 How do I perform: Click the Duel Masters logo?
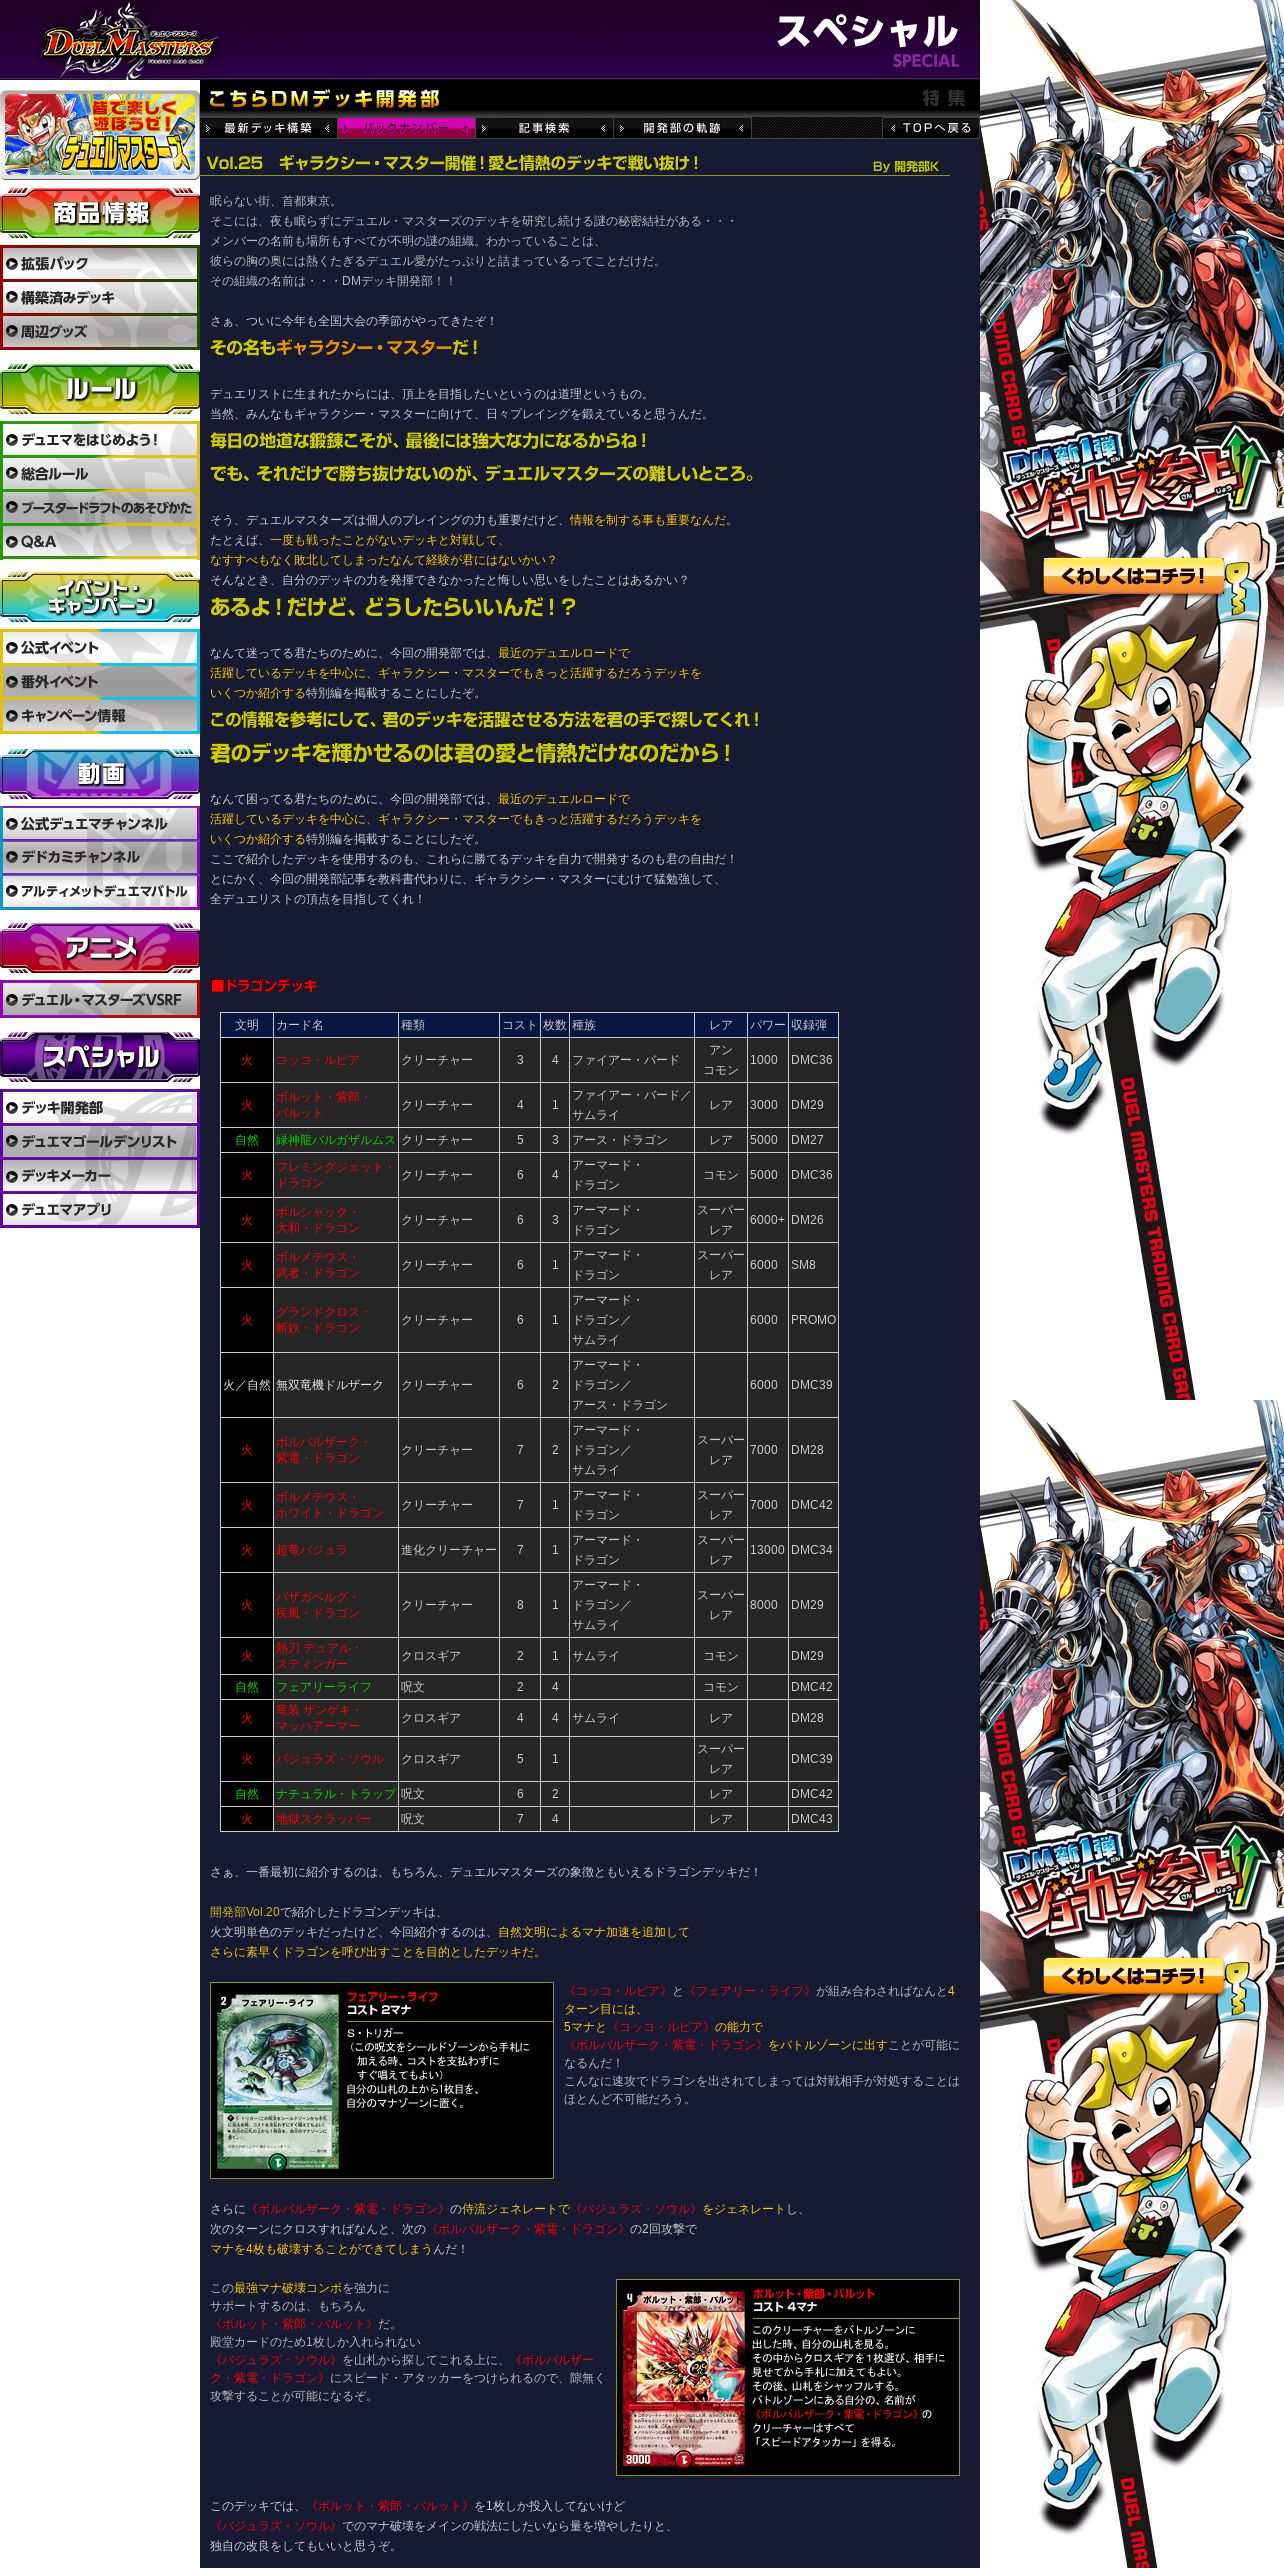(x=129, y=42)
